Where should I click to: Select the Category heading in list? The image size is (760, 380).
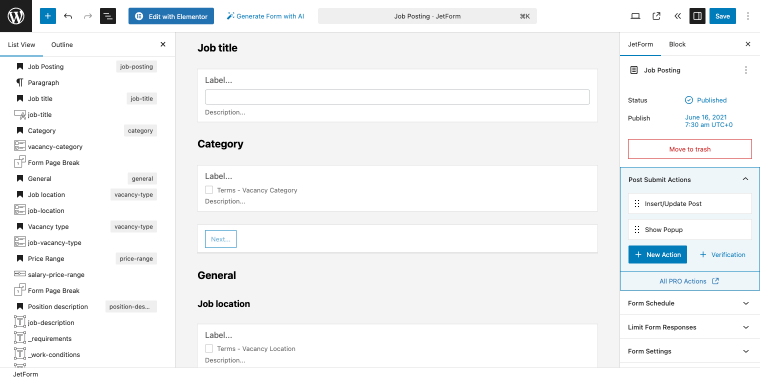tap(42, 130)
